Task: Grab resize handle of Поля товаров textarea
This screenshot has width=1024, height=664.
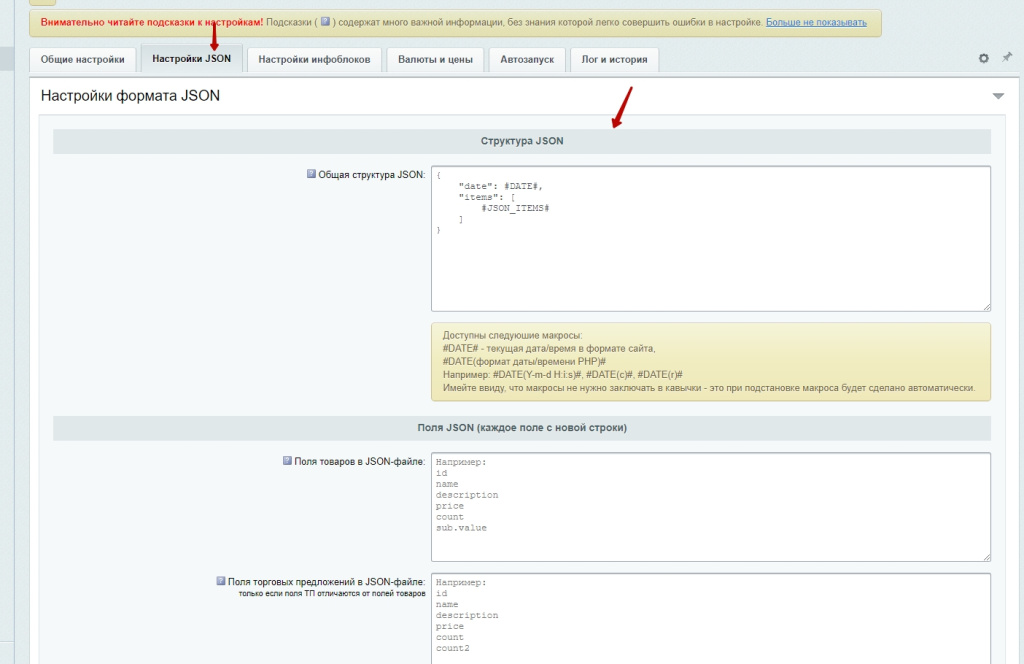Action: [x=986, y=557]
